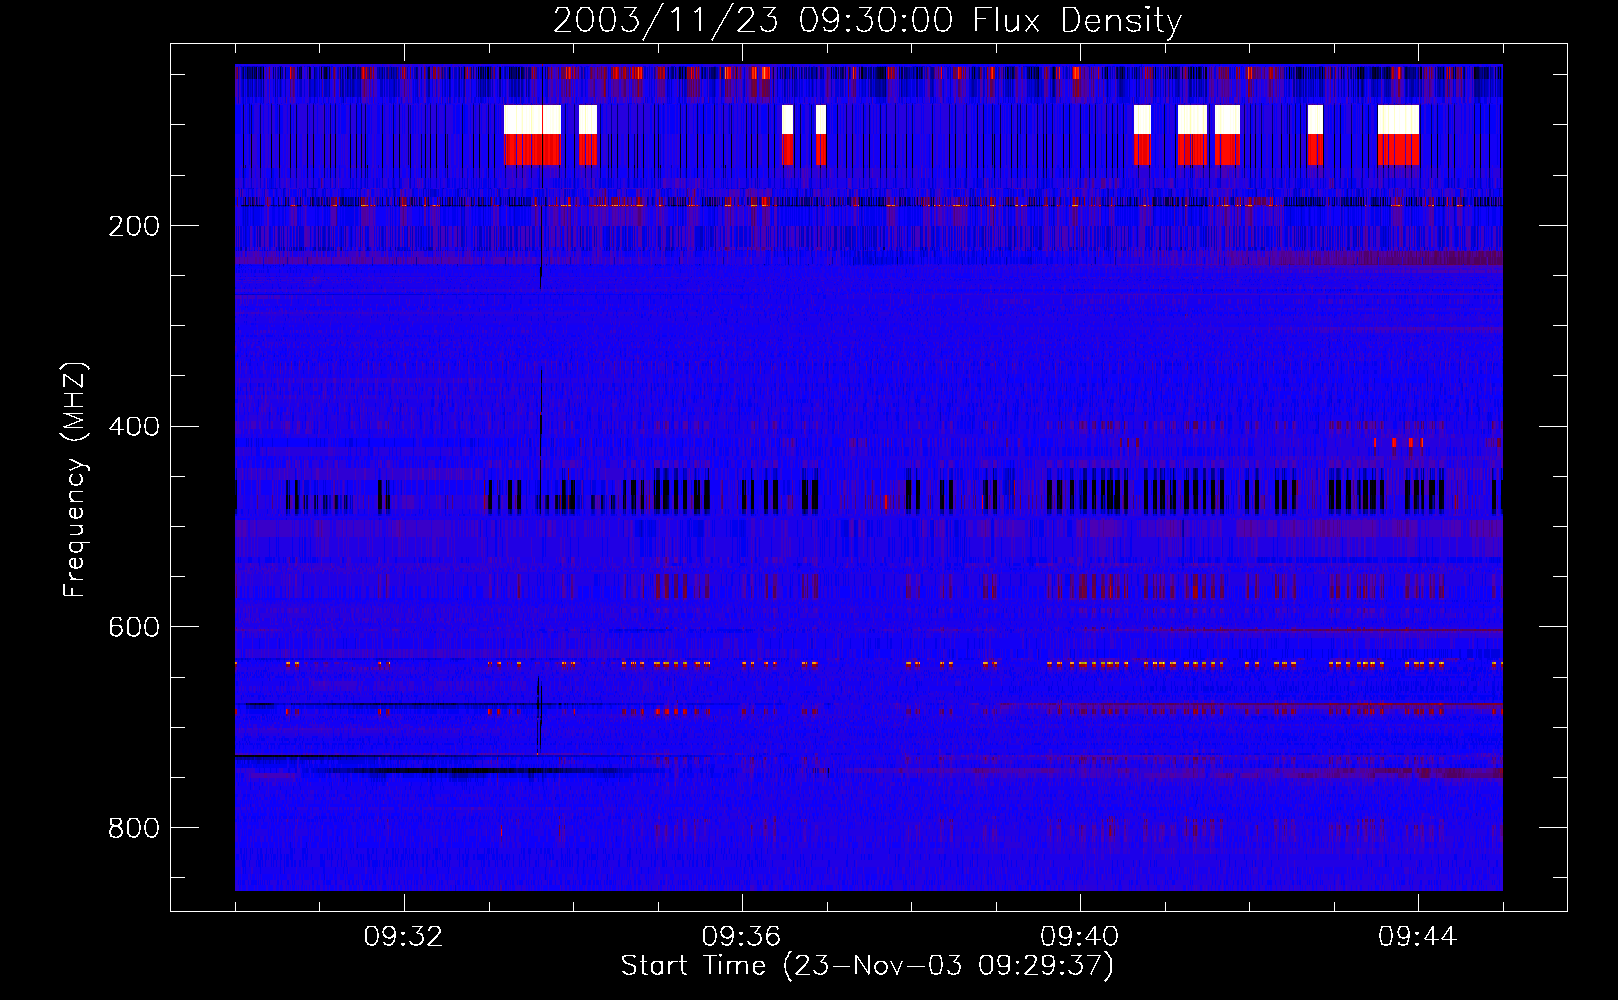Image resolution: width=1618 pixels, height=1000 pixels.
Task: Click the 'Frequency (MHZ)' axis label
Action: coord(75,479)
